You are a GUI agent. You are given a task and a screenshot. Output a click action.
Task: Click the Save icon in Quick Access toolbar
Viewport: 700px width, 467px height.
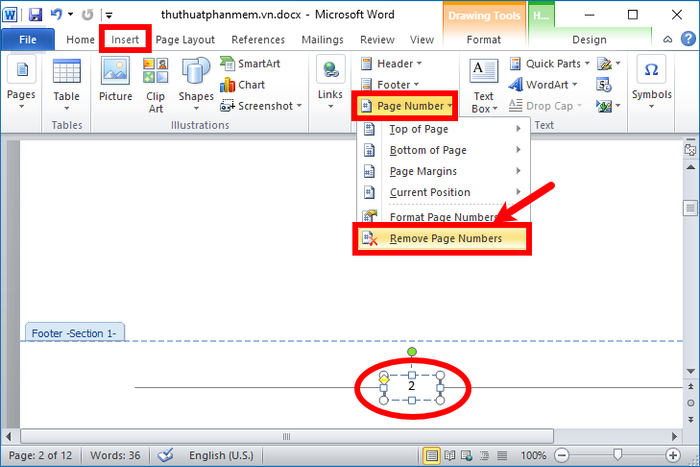pyautogui.click(x=35, y=15)
